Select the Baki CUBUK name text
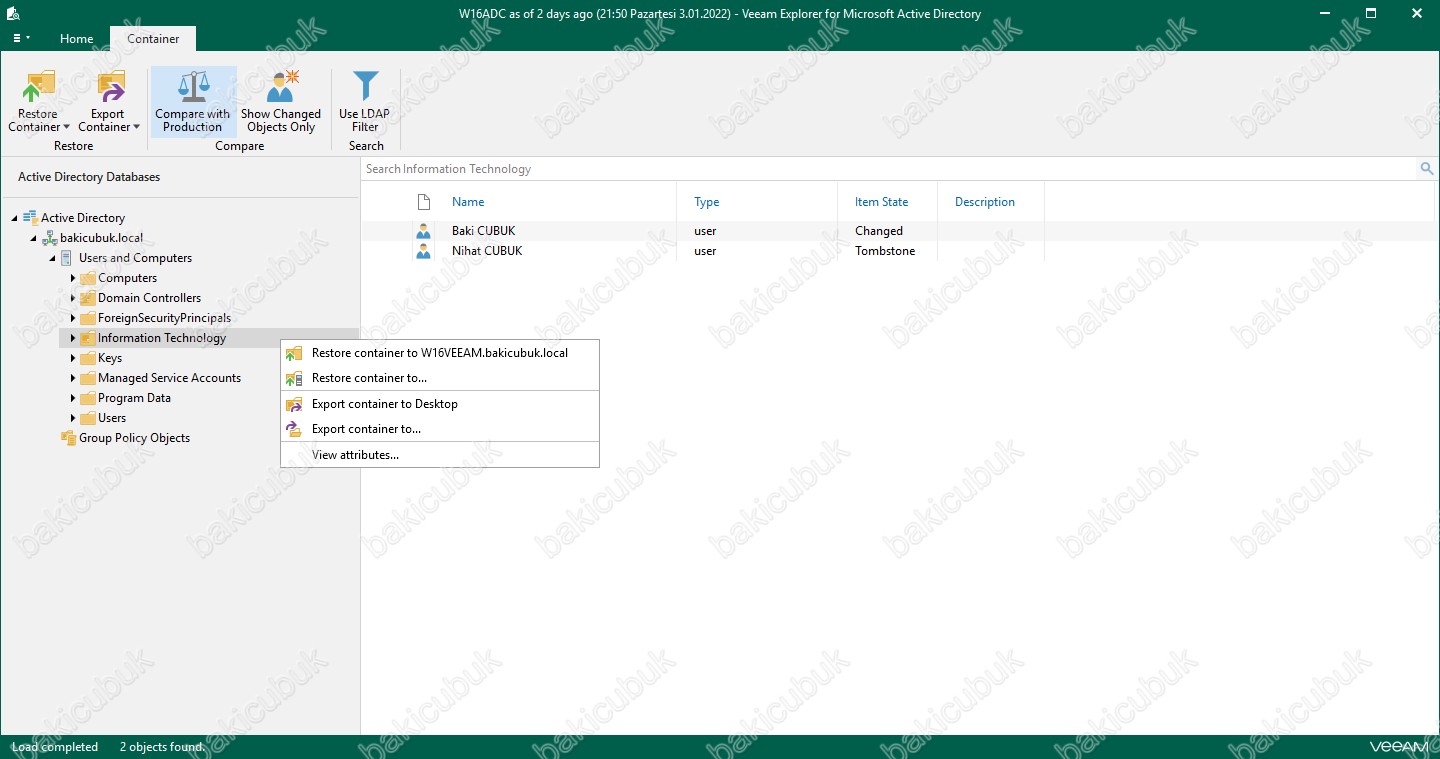 pos(483,231)
